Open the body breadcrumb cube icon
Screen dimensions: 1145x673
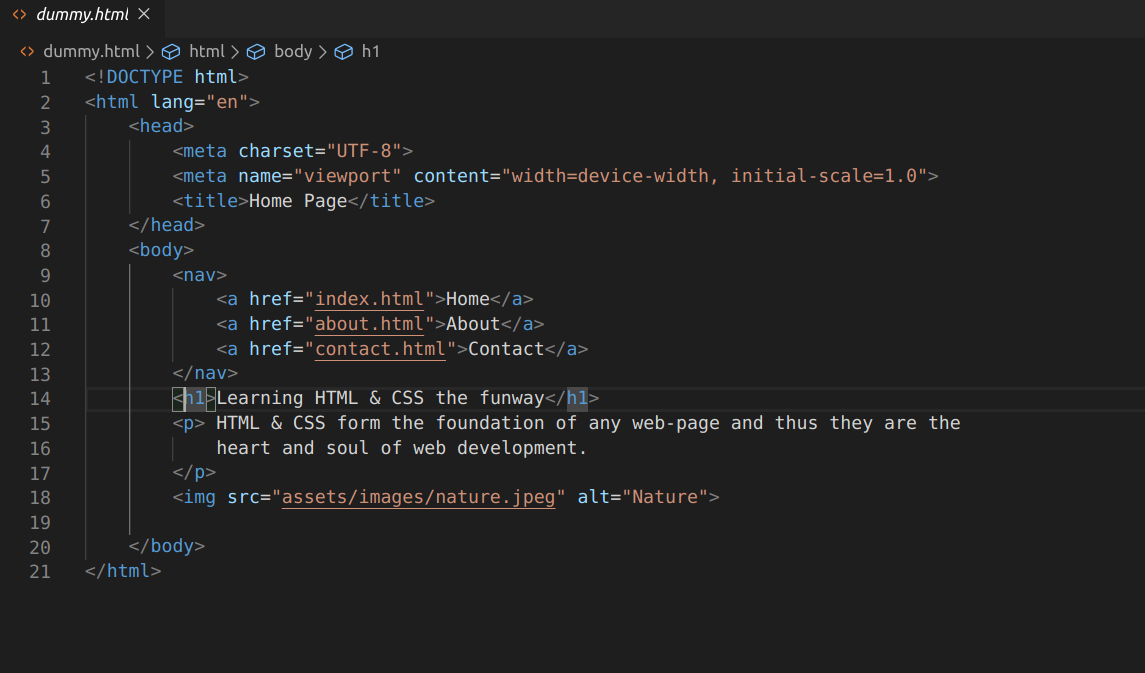[x=256, y=52]
